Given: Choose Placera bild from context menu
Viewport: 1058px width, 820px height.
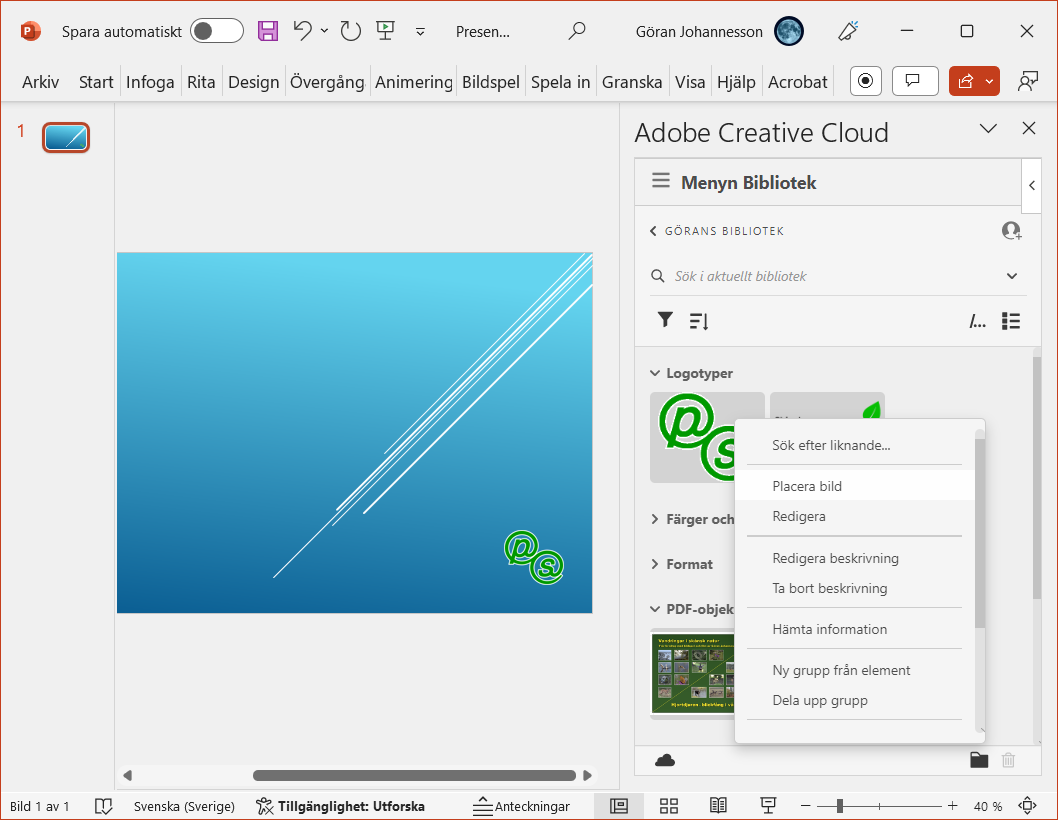Looking at the screenshot, I should point(807,487).
